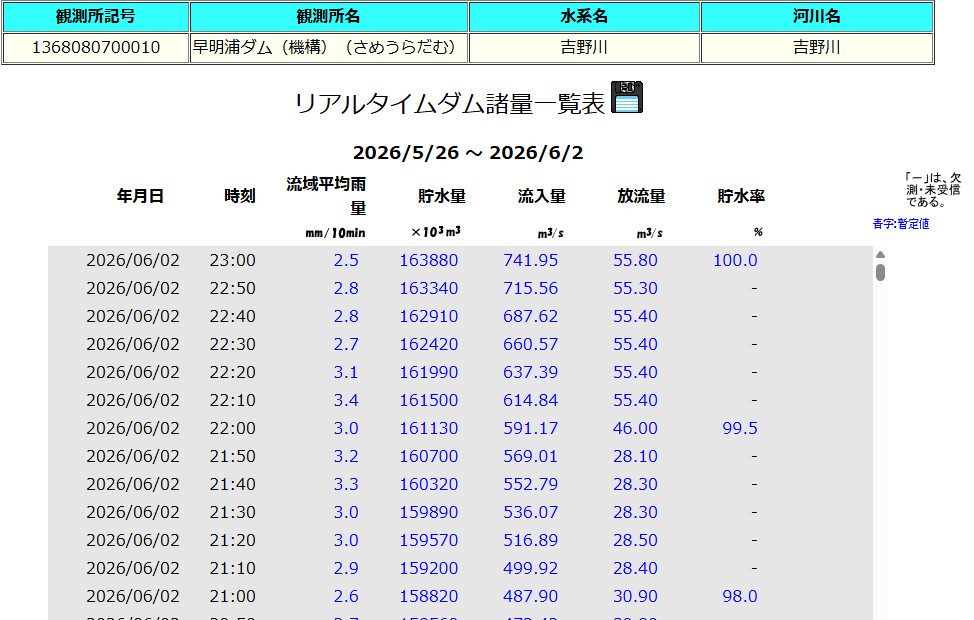Click discharge value 28.50
Screen dimensions: 974x620
[635, 540]
